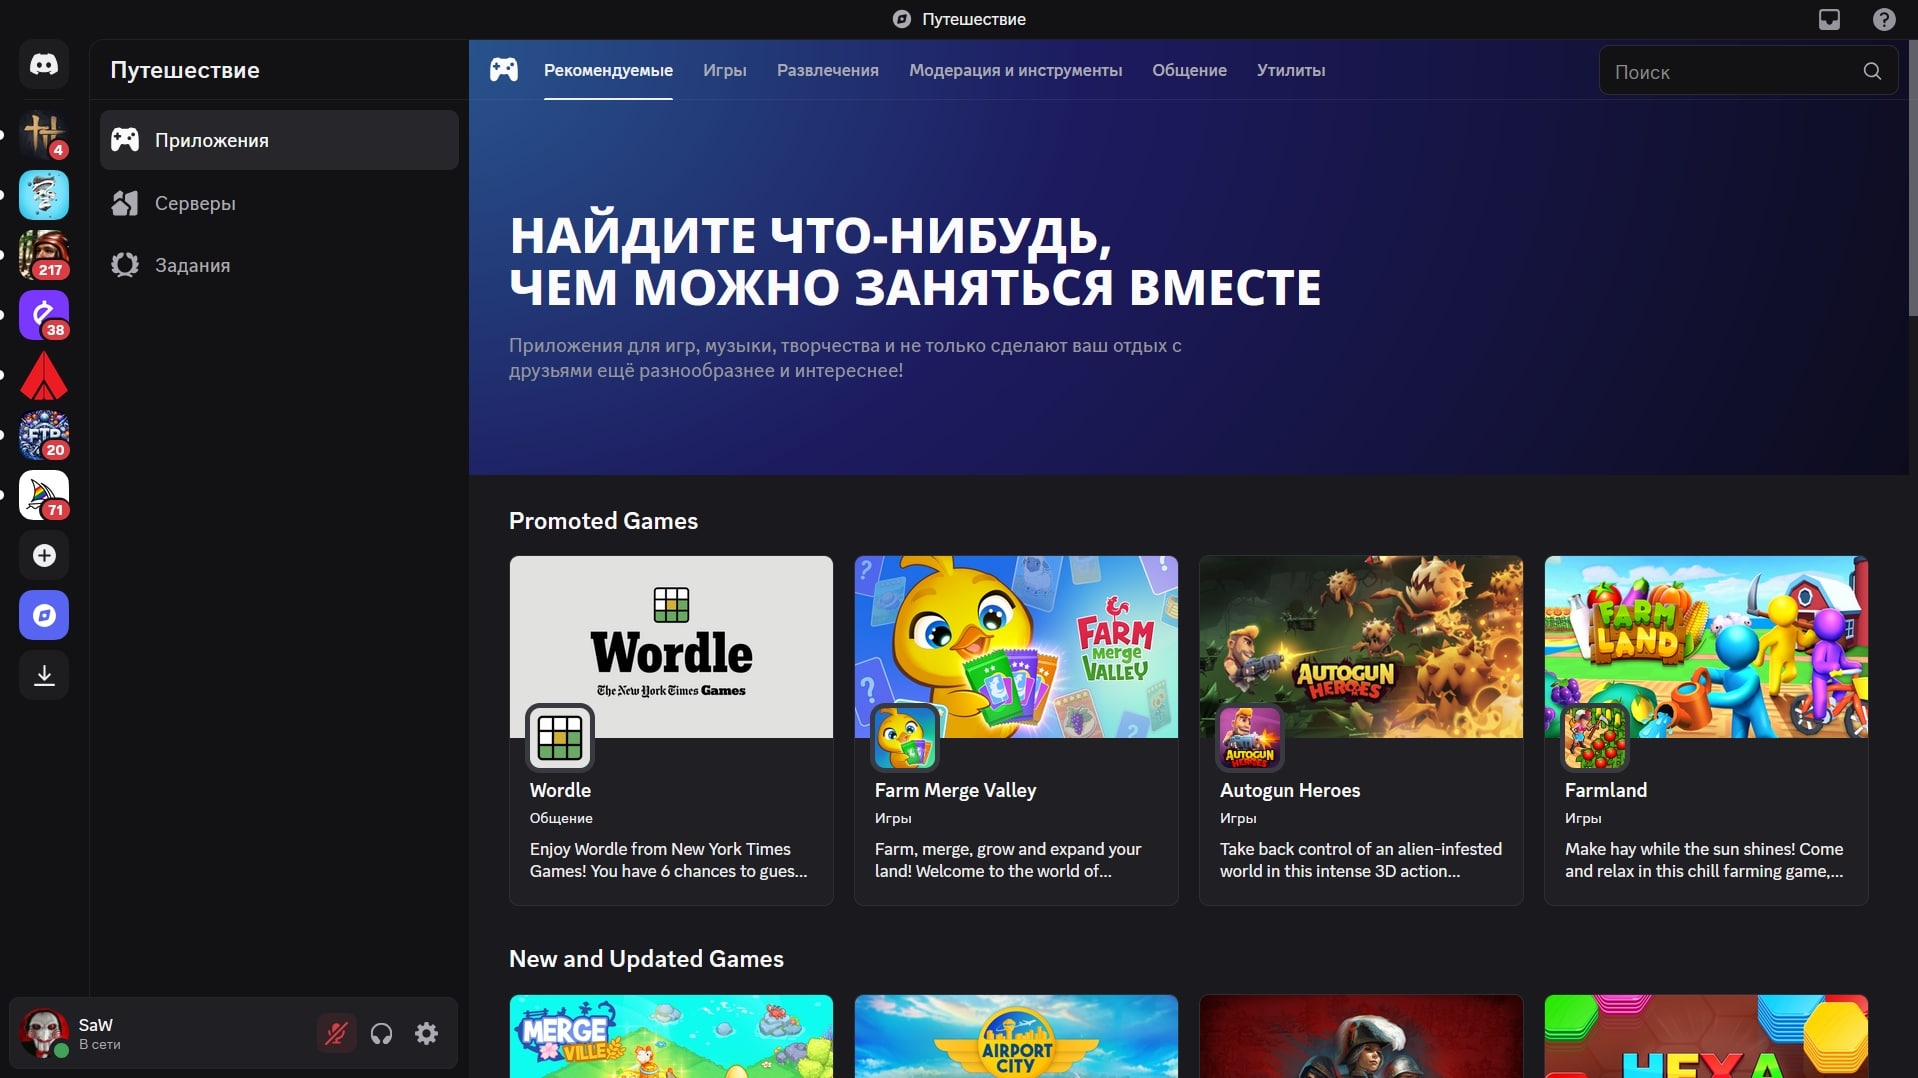Screen dimensions: 1918x1078
Task: Open the red triangle server icon
Action: pyautogui.click(x=44, y=375)
